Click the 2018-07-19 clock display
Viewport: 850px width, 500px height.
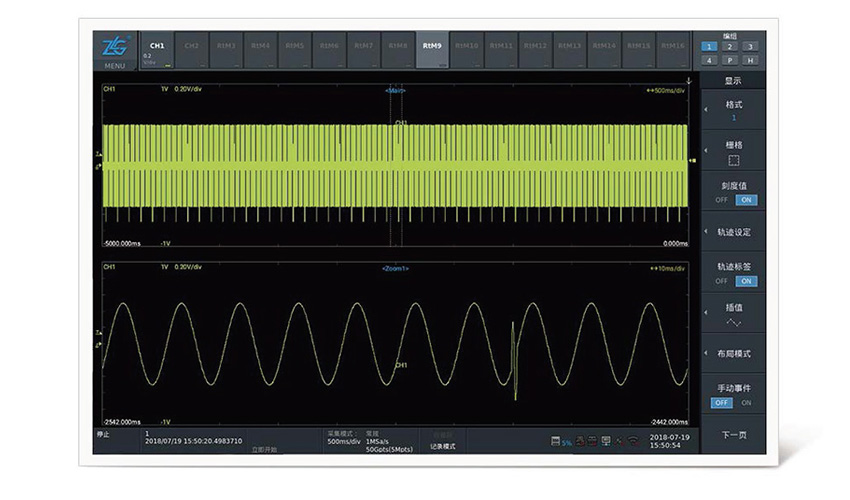(669, 441)
